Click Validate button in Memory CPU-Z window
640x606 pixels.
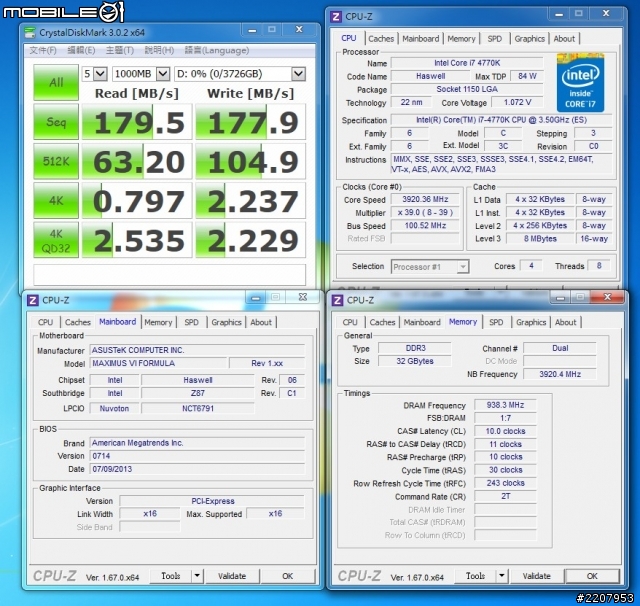click(x=536, y=576)
